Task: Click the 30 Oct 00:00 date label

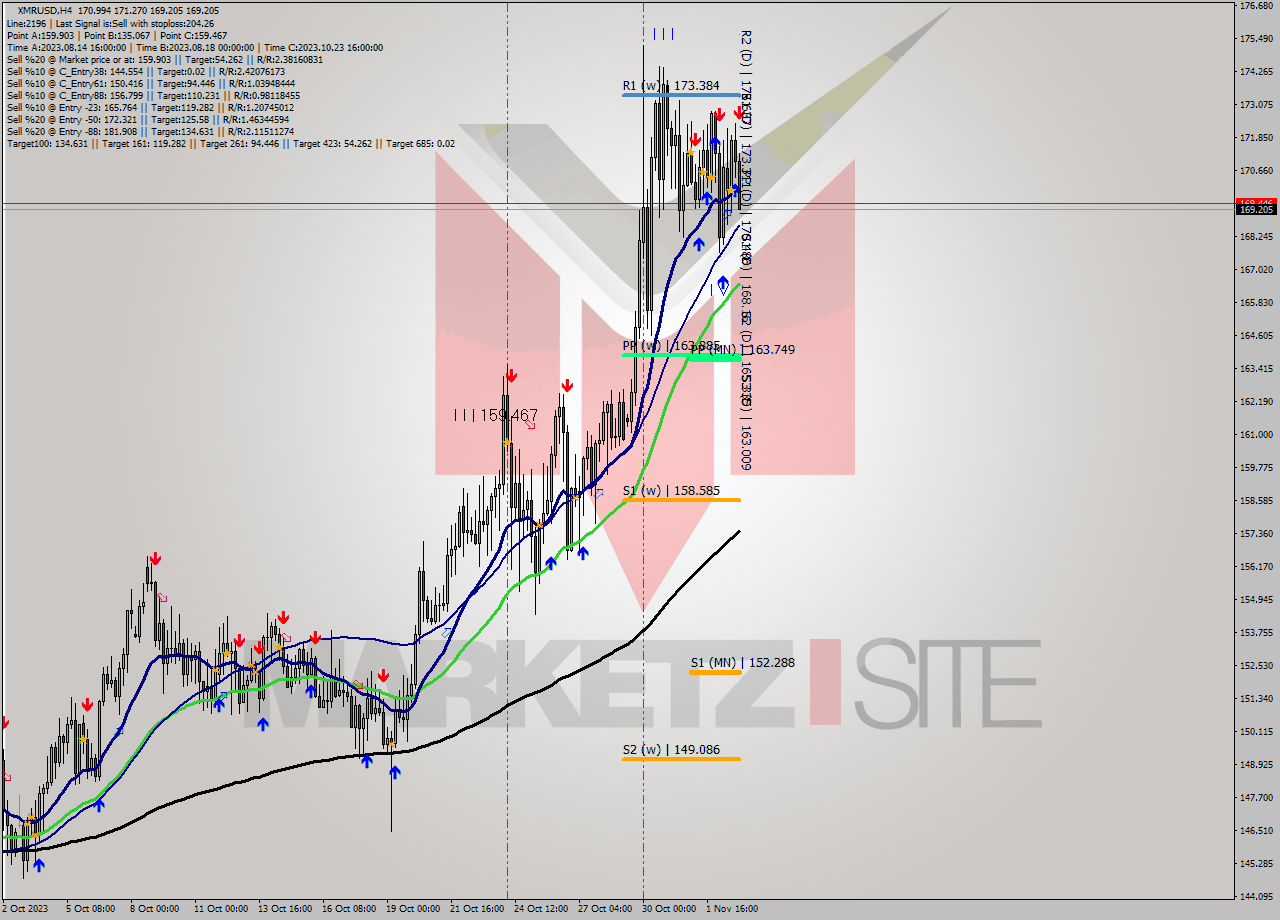Action: pos(669,909)
